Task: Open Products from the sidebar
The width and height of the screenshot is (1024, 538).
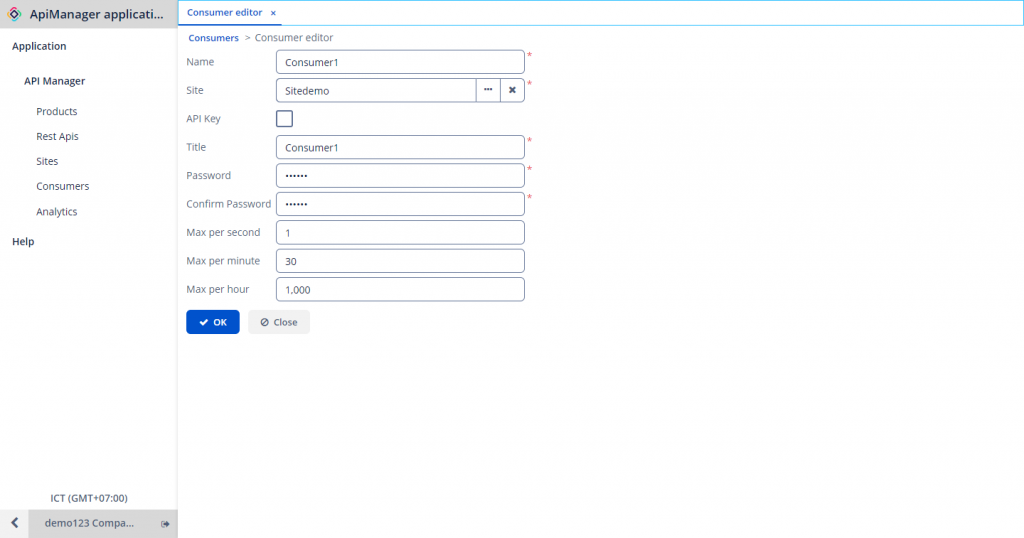Action: 57,112
